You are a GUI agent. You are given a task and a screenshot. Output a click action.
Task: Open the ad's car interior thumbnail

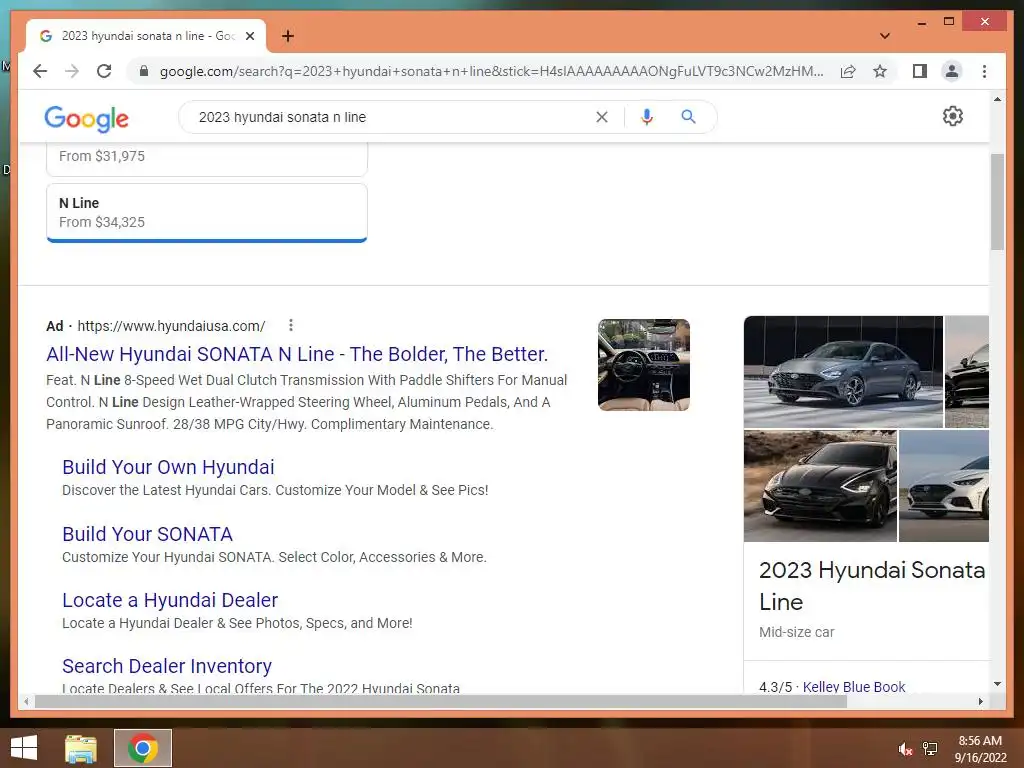(643, 364)
